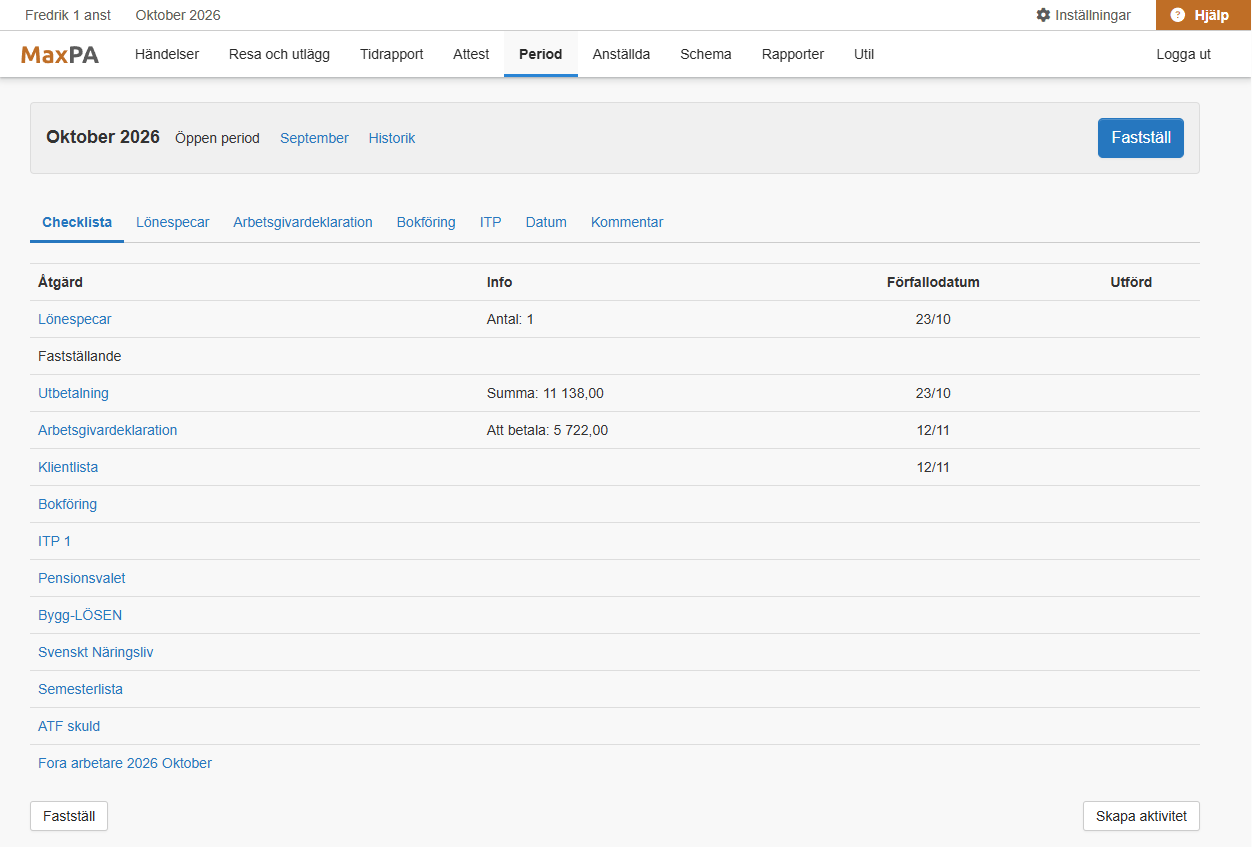Click Arbetsgivardeklaration in the checklist rows
This screenshot has width=1252, height=847.
click(108, 430)
